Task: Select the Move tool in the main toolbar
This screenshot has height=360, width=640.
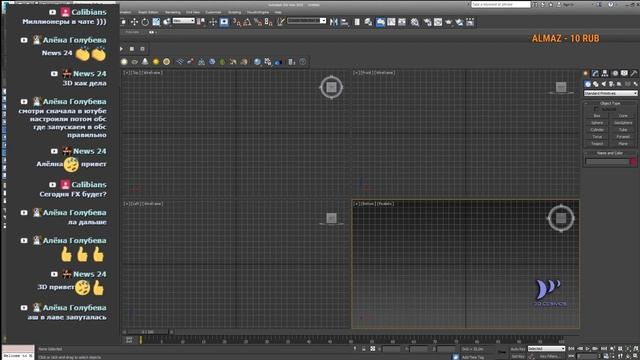Action: tap(134, 22)
